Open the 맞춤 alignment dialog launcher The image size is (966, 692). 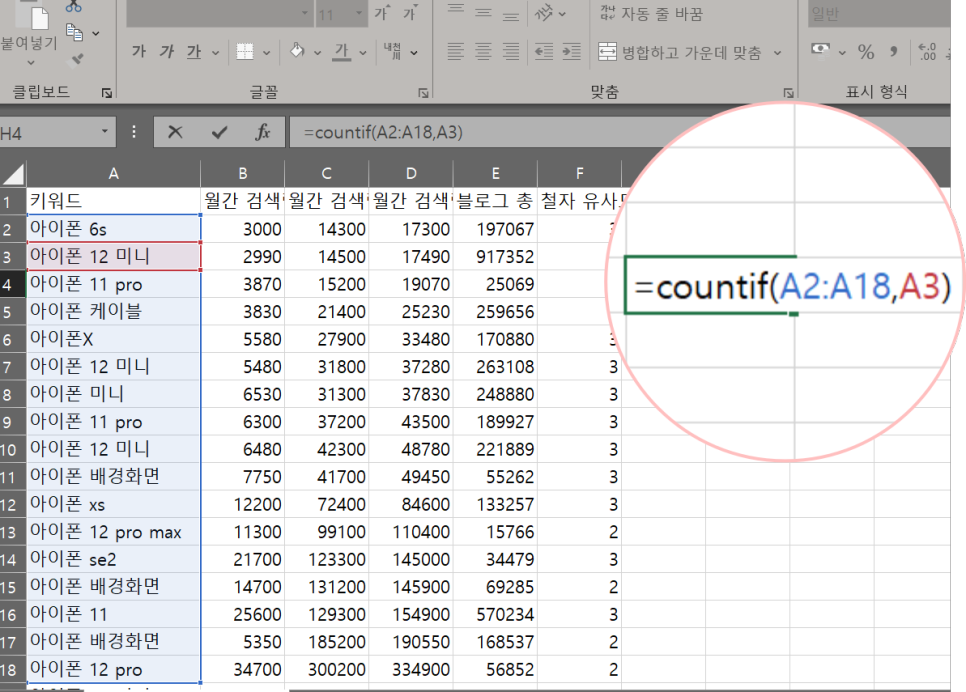(x=789, y=93)
